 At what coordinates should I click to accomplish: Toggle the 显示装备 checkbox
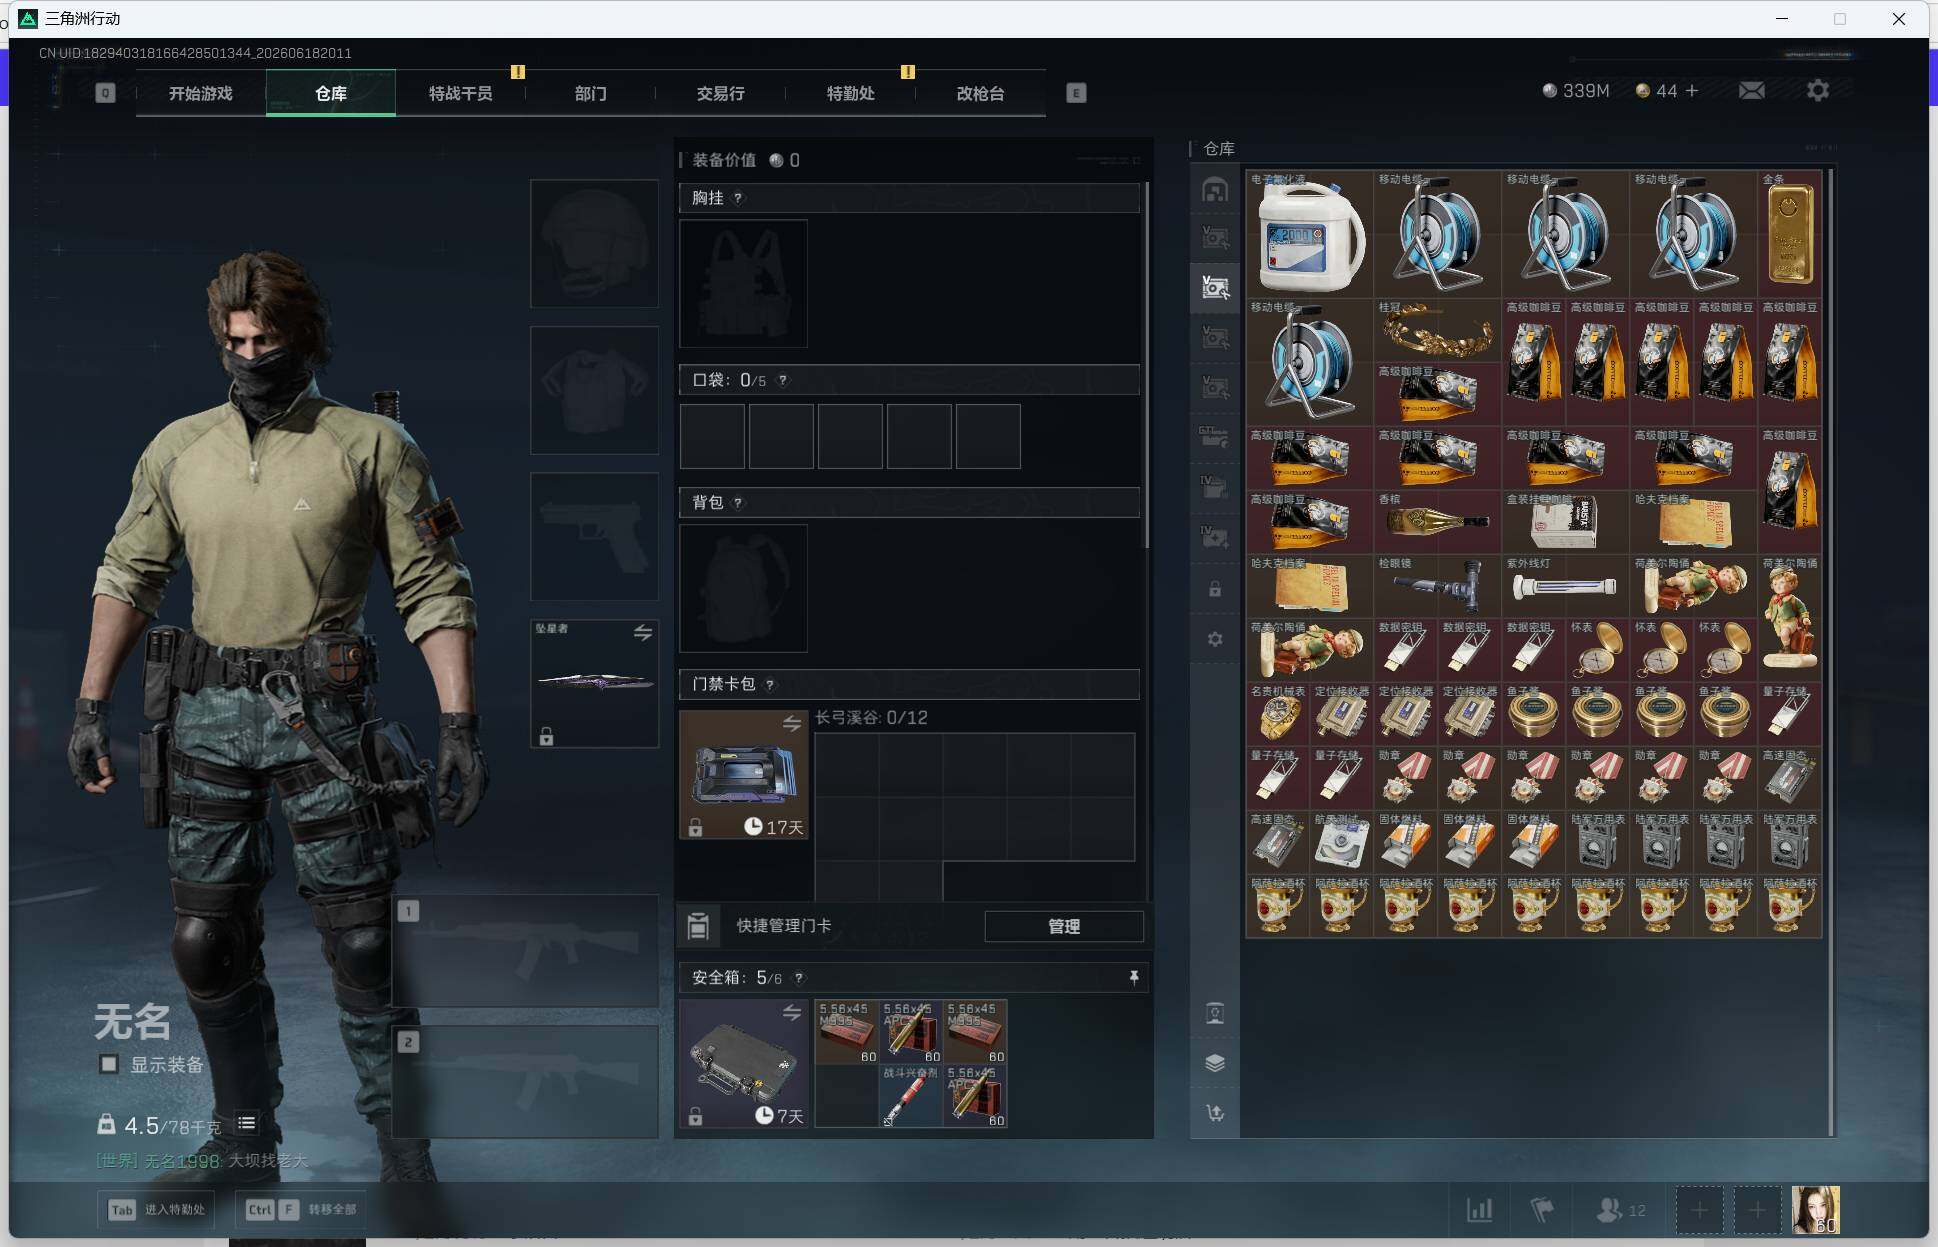[109, 1064]
